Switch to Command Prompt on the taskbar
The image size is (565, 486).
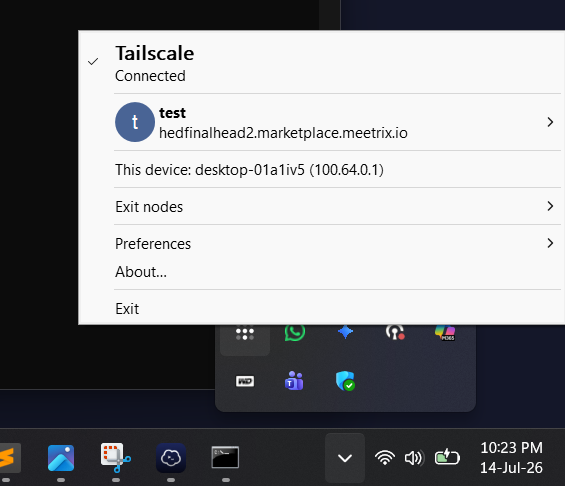coord(225,458)
